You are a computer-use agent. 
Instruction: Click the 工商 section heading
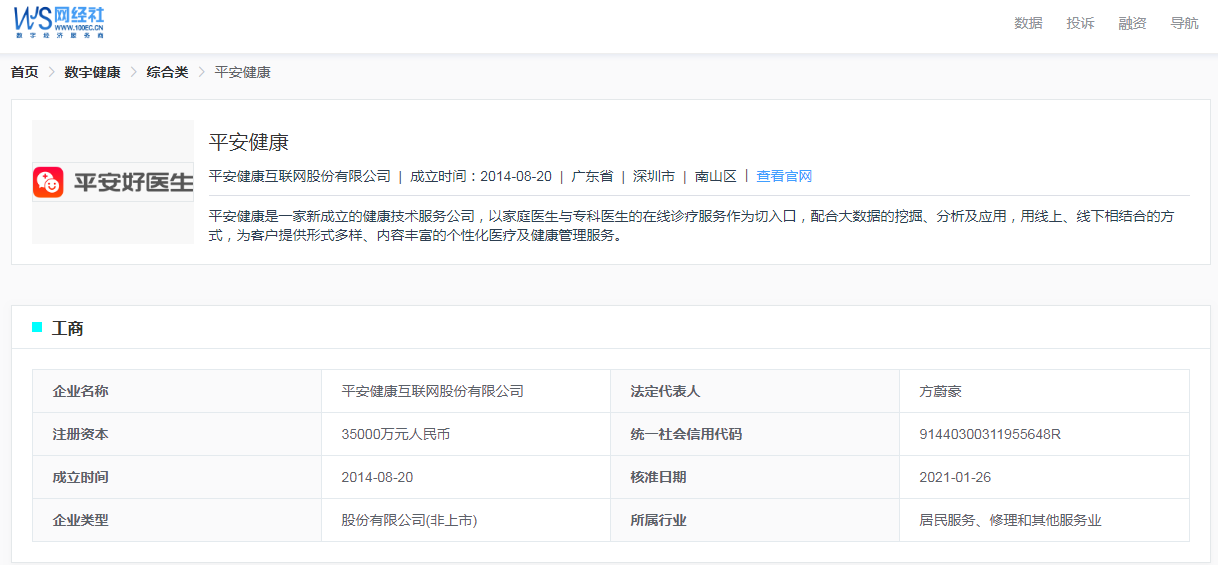pyautogui.click(x=68, y=328)
